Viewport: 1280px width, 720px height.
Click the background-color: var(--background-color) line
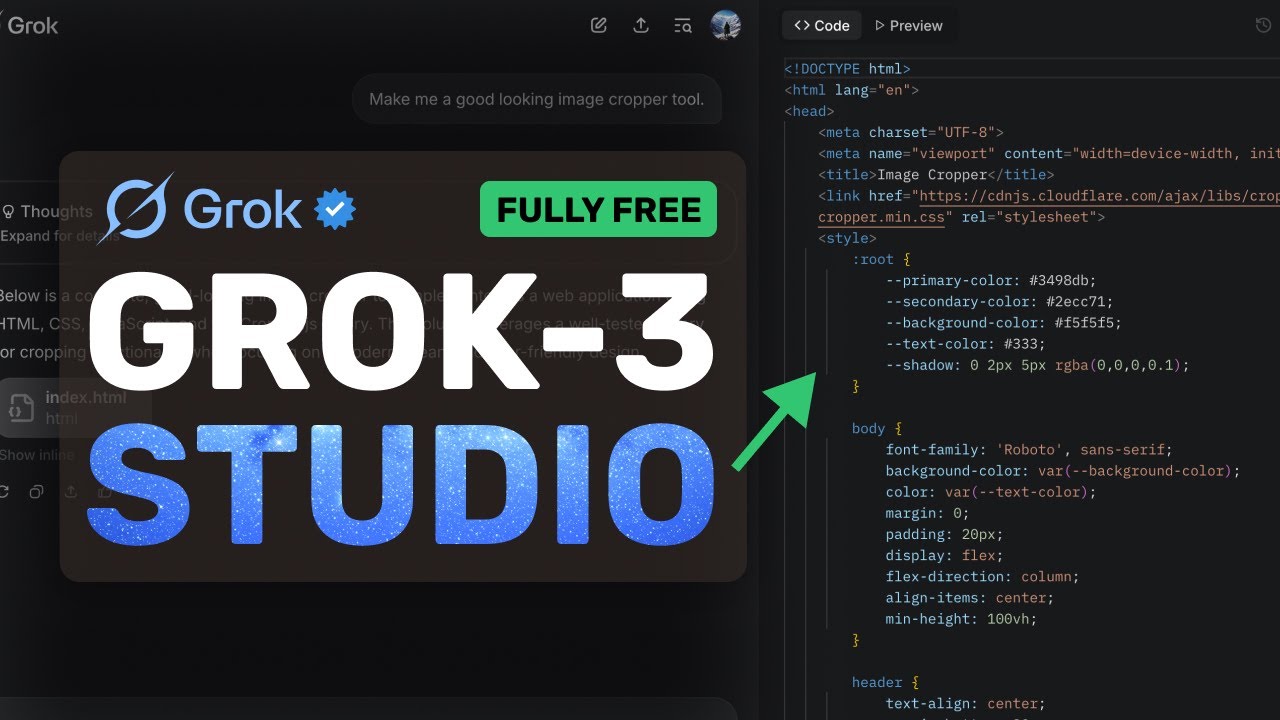1062,470
